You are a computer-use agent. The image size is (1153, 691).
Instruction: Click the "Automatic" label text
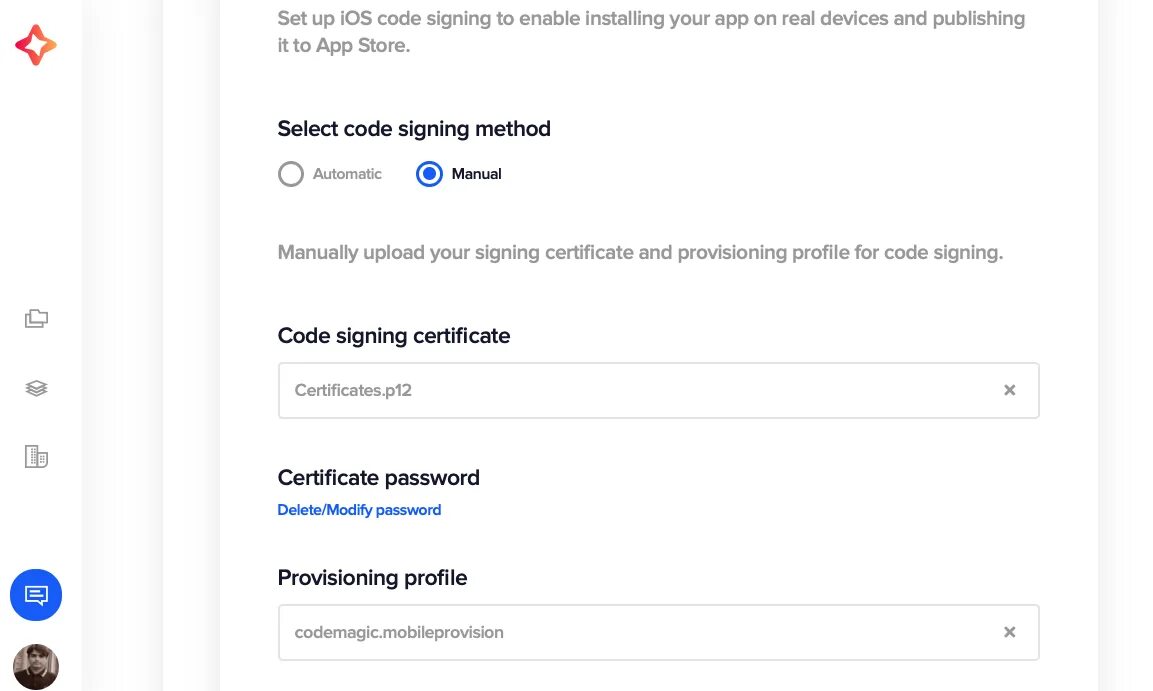(347, 174)
